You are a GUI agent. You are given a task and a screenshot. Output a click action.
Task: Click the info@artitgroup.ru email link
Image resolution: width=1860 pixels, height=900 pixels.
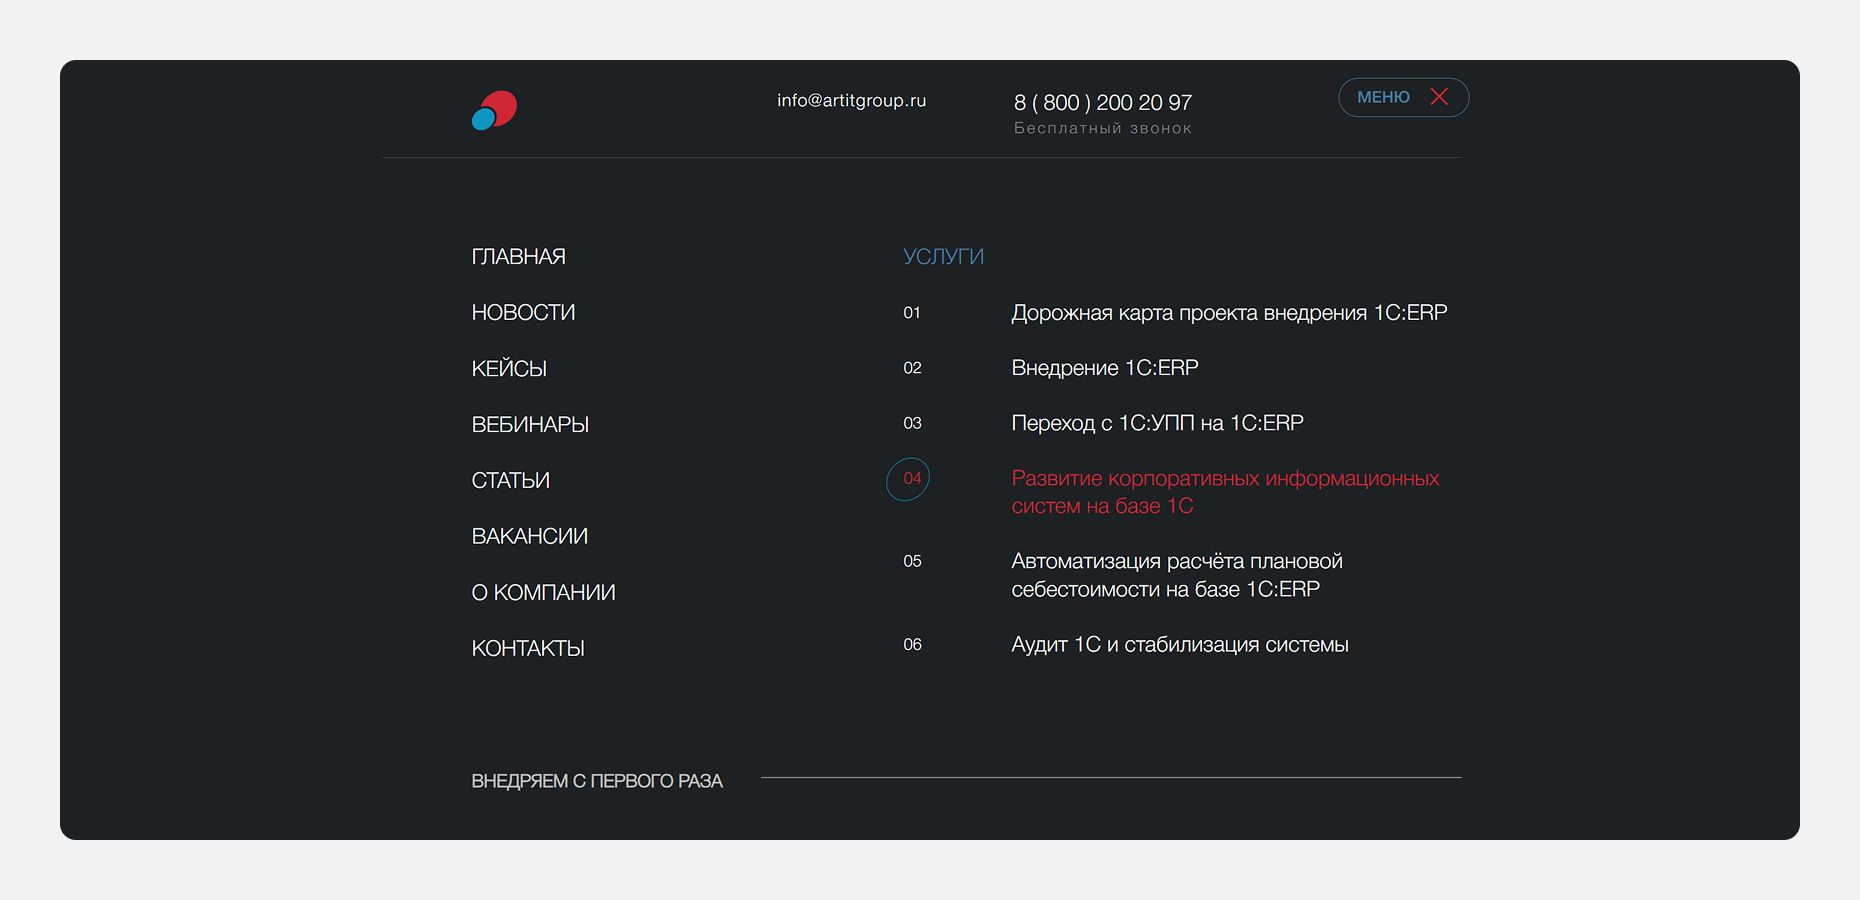pyautogui.click(x=851, y=101)
